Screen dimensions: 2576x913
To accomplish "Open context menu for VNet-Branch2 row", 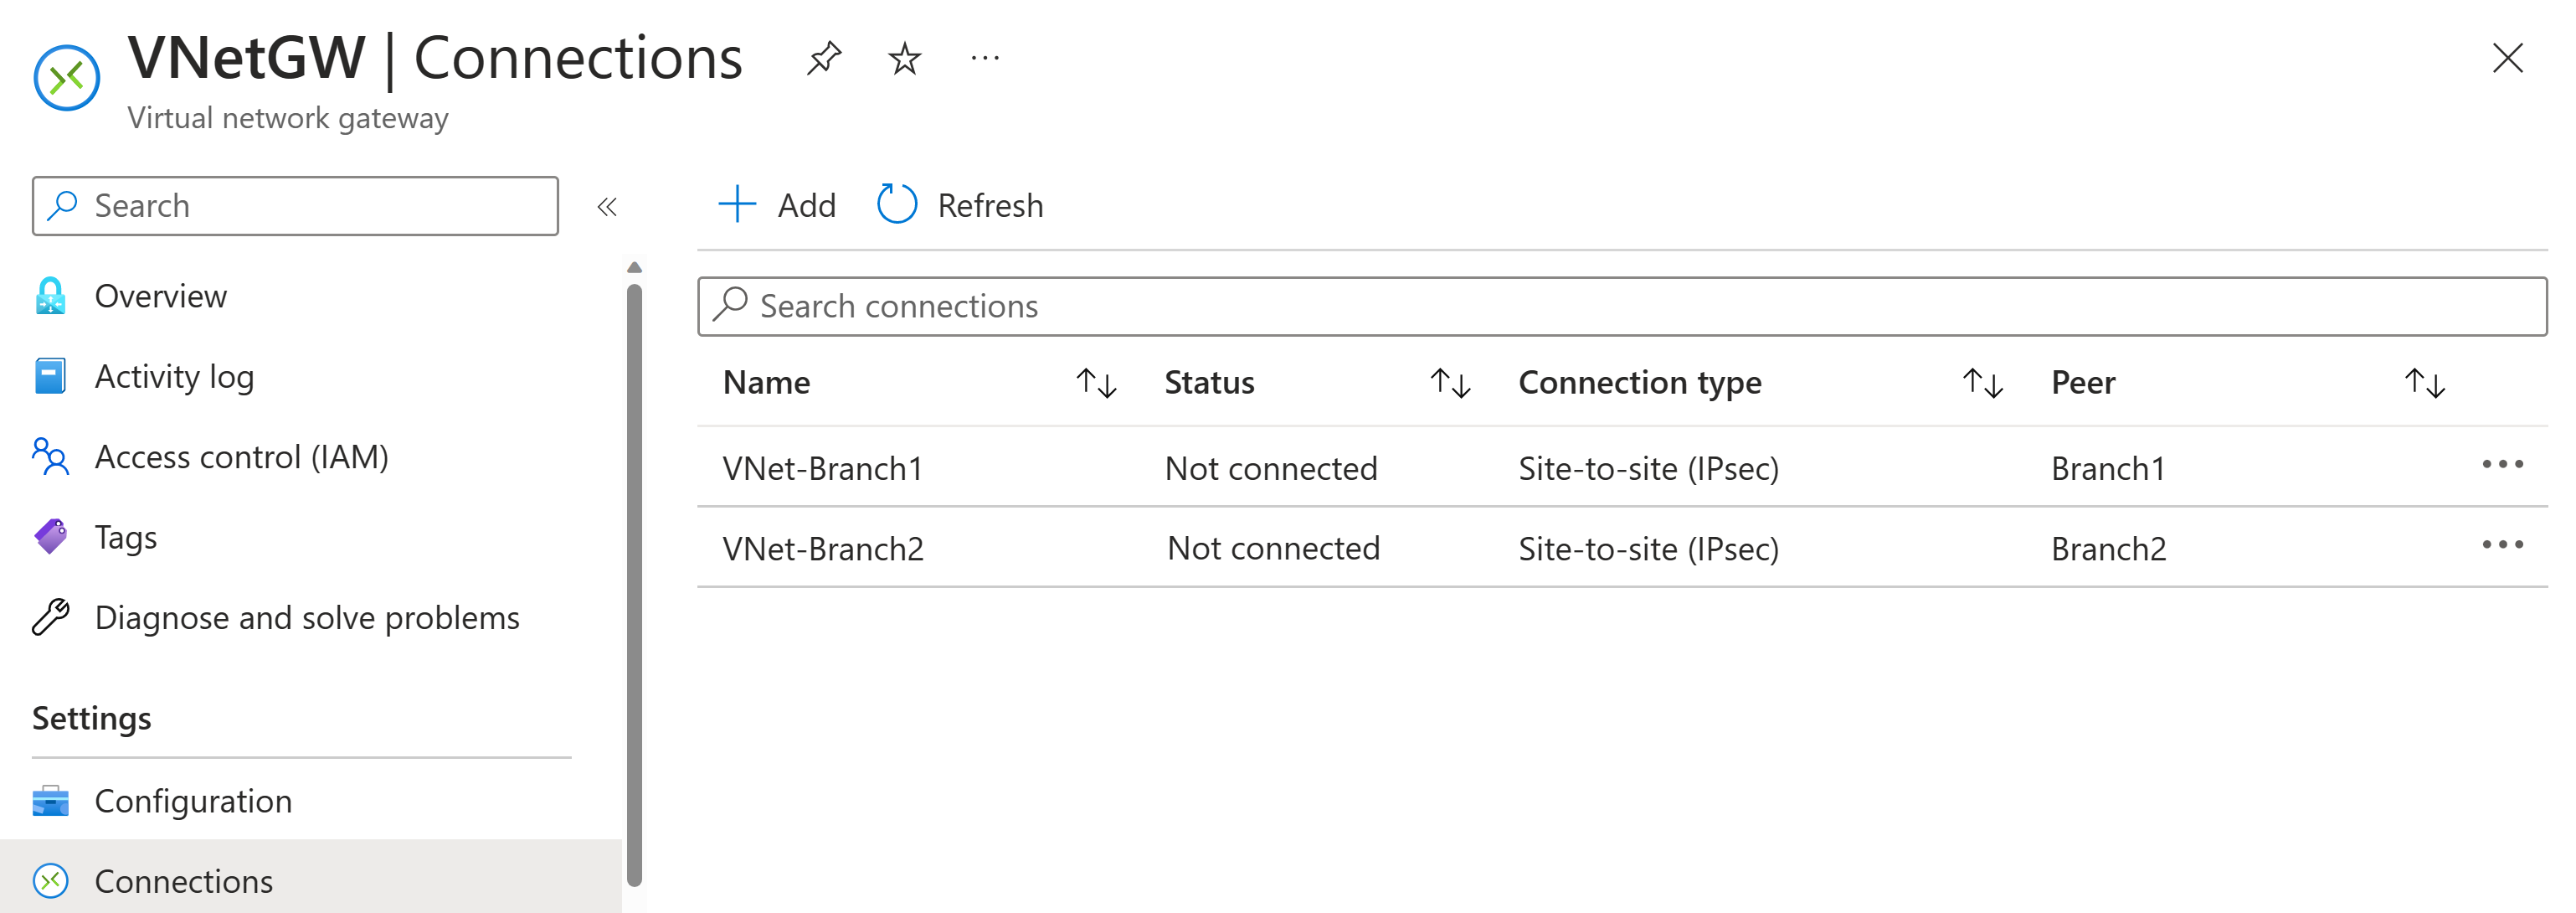I will tap(2502, 545).
